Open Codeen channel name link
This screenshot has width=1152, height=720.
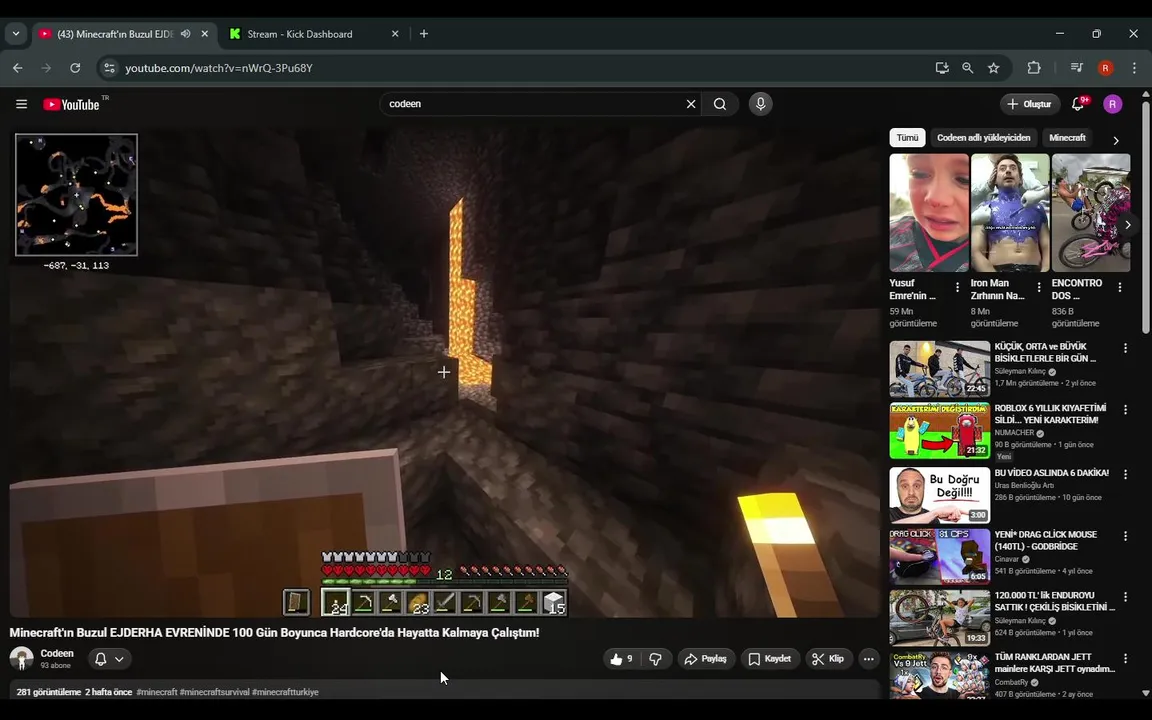(57, 653)
